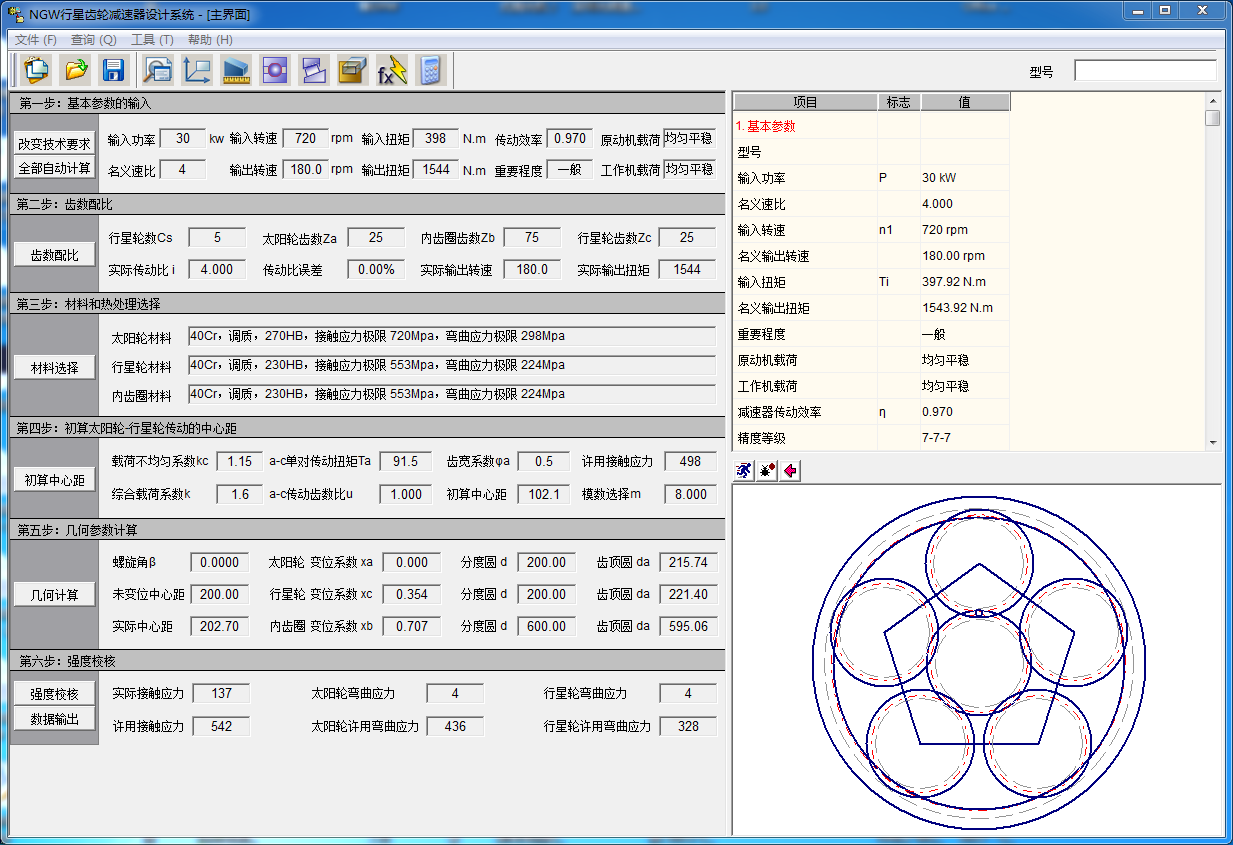The width and height of the screenshot is (1233, 845).
Task: Click the 材料选择 button
Action: tap(55, 368)
